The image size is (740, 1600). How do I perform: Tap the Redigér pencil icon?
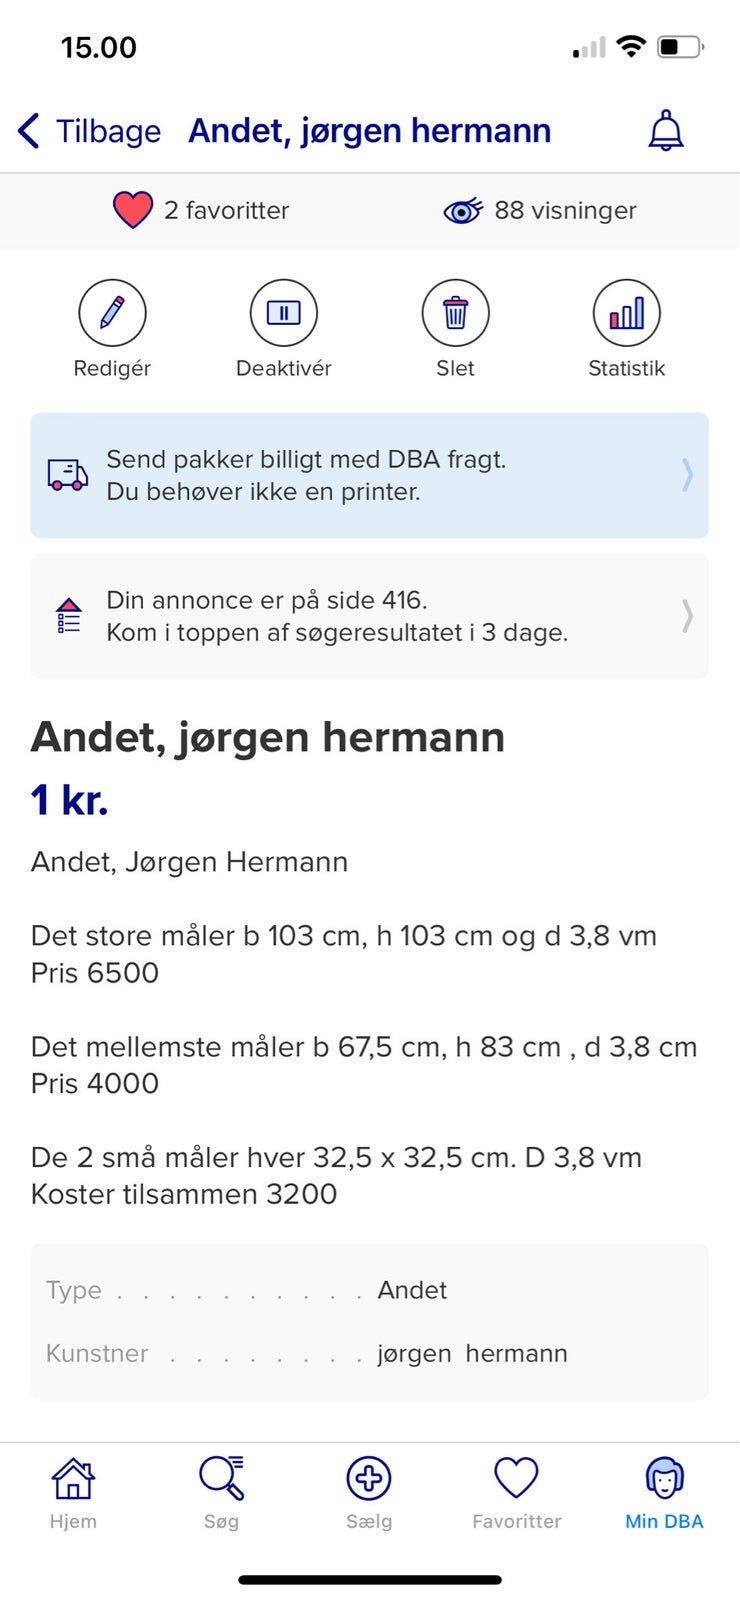coord(112,313)
